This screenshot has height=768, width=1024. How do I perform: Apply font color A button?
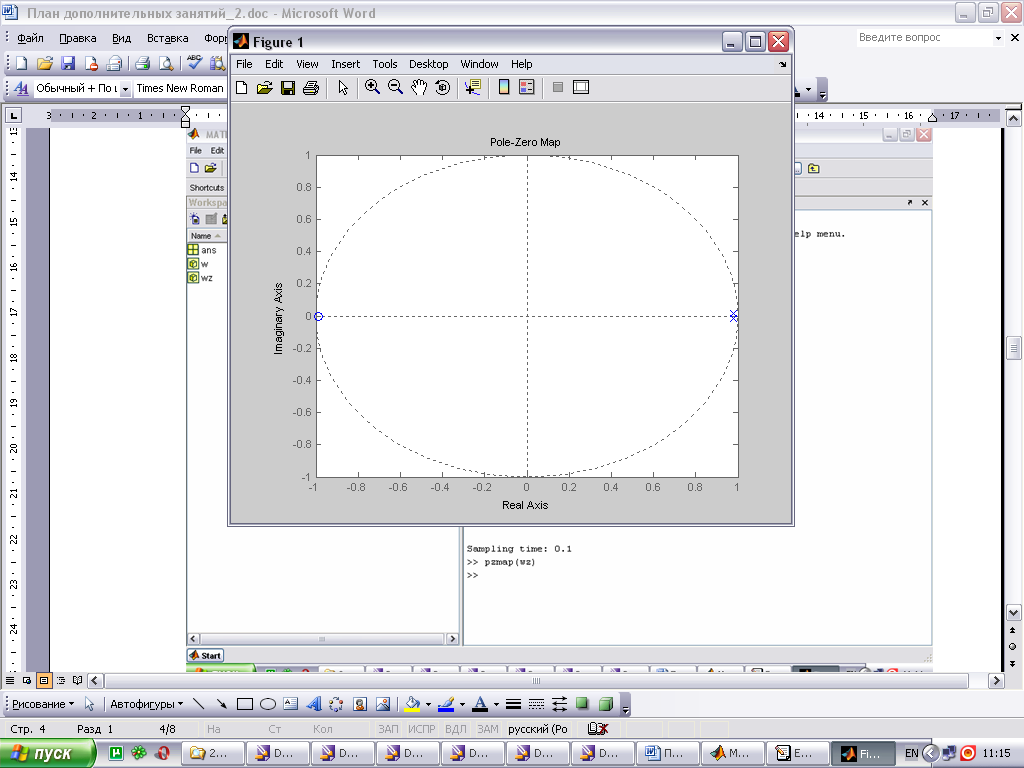[480, 704]
